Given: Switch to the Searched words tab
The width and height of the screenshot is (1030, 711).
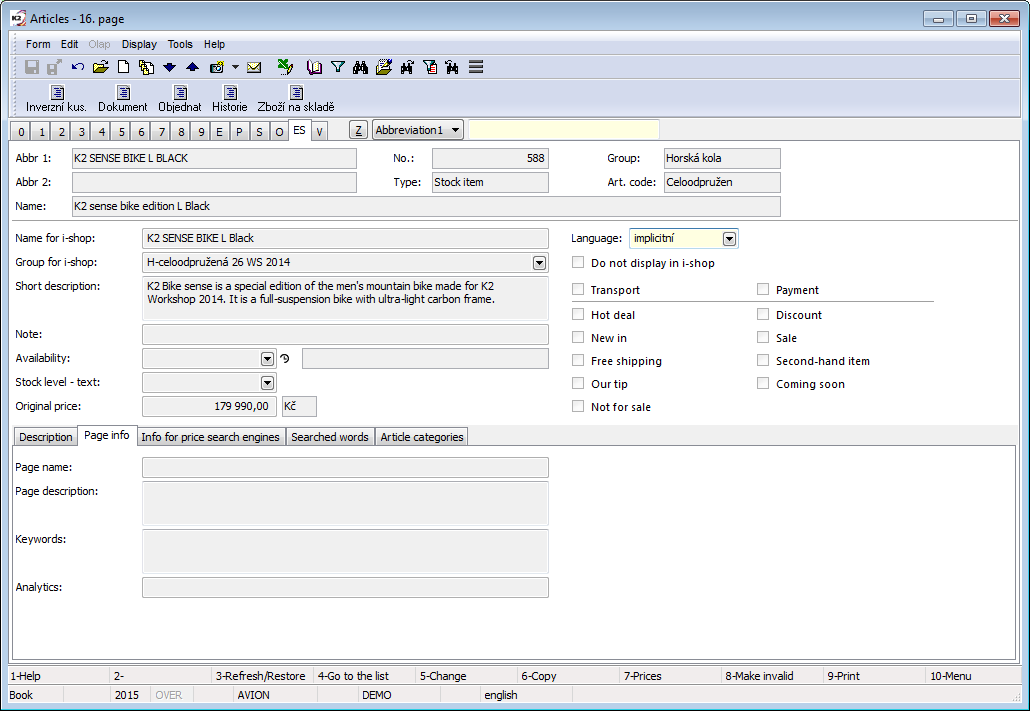Looking at the screenshot, I should 330,437.
